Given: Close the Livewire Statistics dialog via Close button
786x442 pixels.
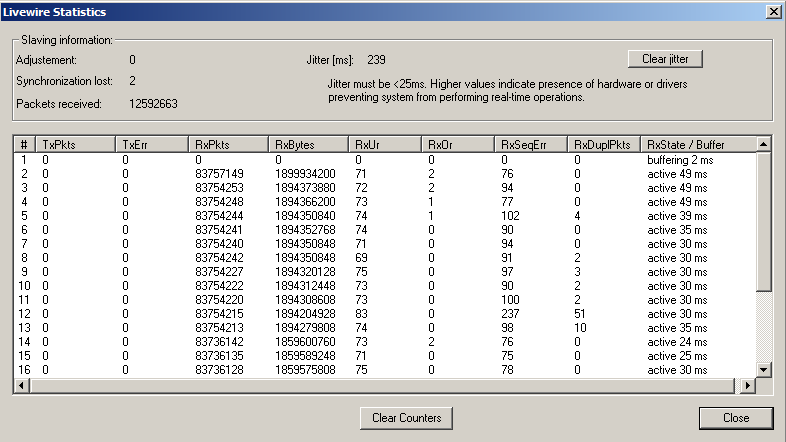Looking at the screenshot, I should pos(736,418).
